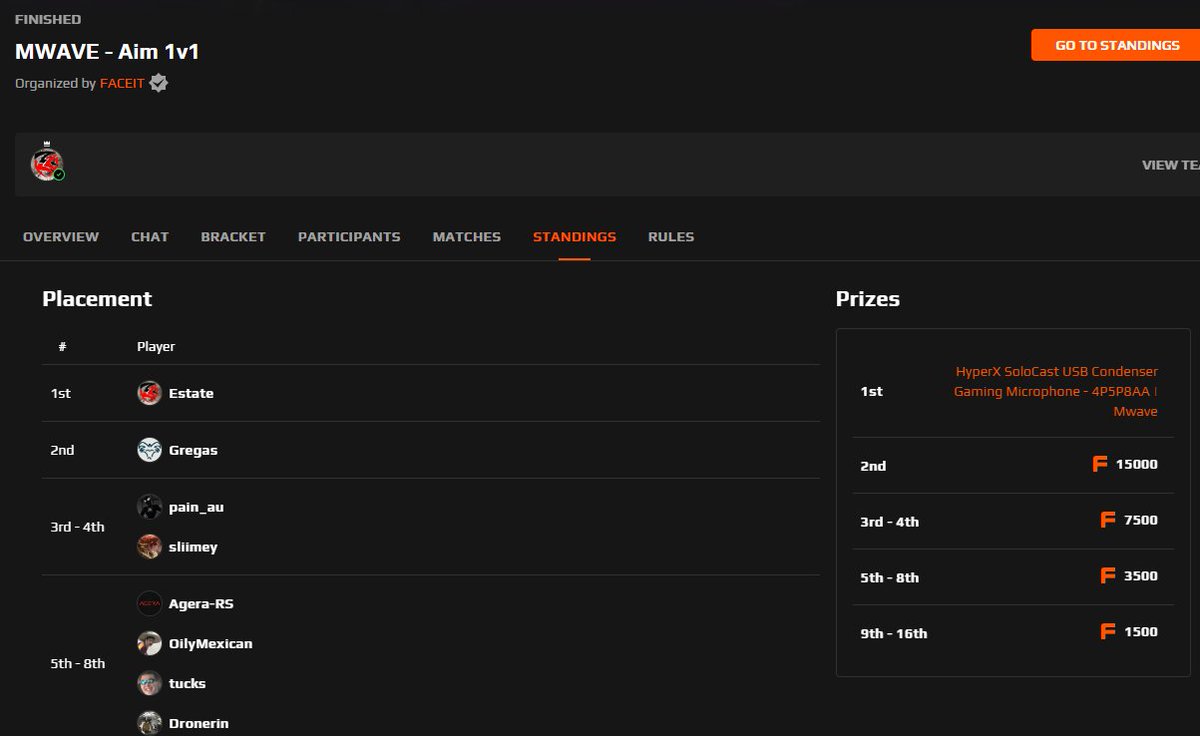Click the FACEIT verified badge icon
Viewport: 1200px width, 736px height.
coord(158,83)
